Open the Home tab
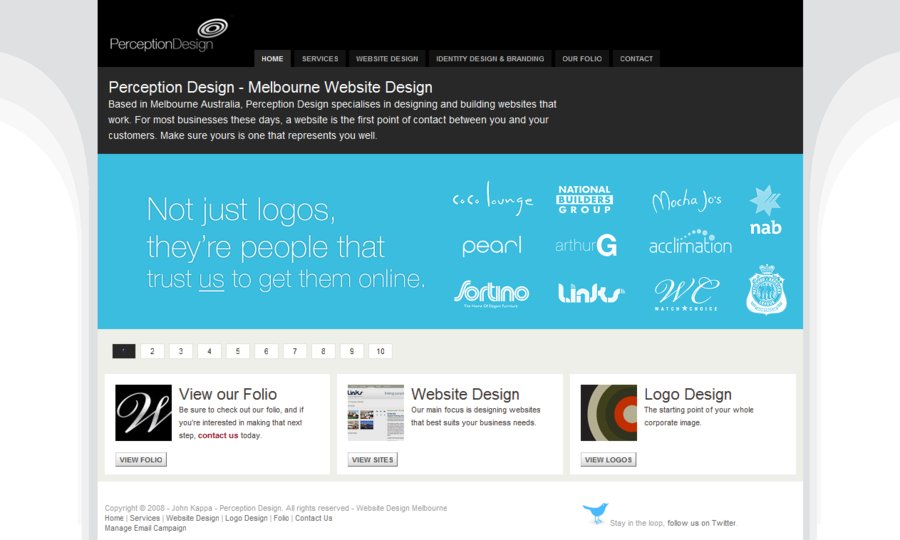Screen dimensions: 900x540 tap(272, 59)
